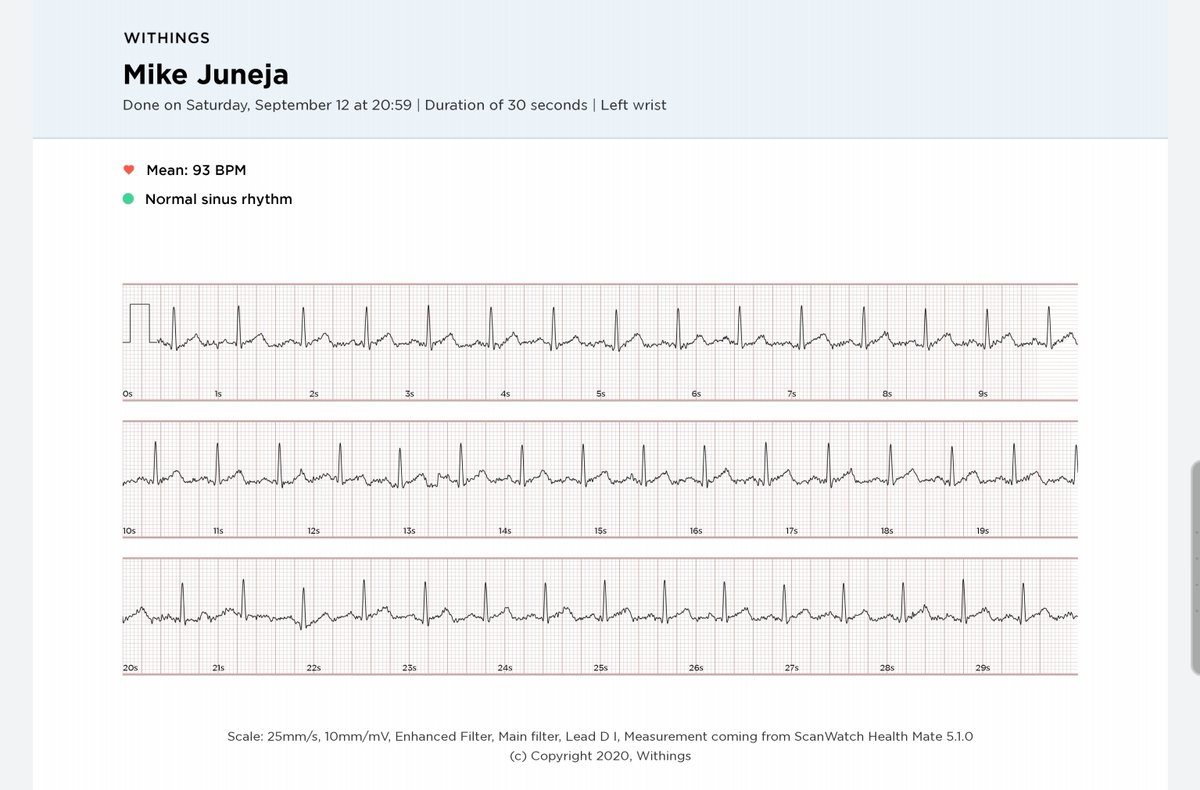Click the 7s marker on the first strip

coord(791,394)
